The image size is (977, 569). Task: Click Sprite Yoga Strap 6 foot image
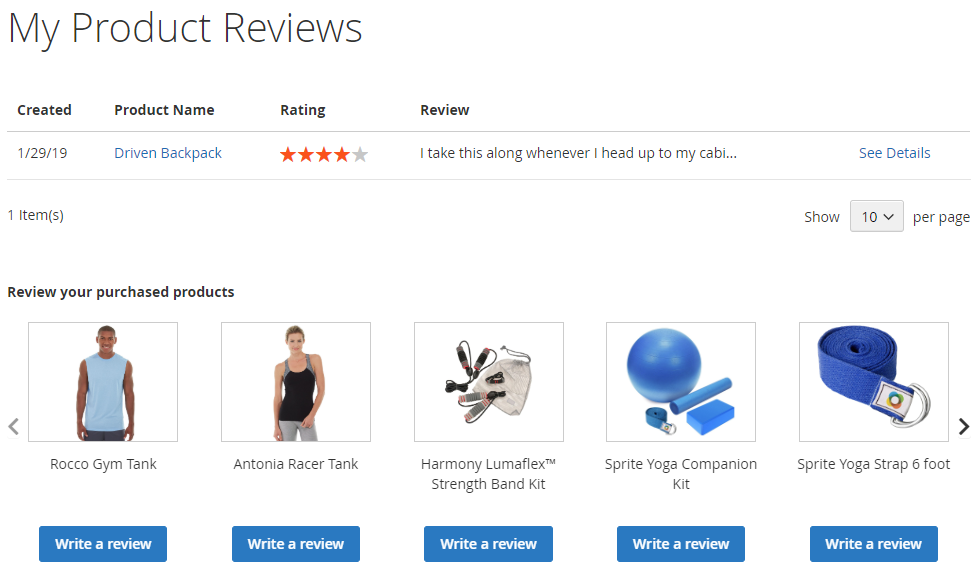coord(874,382)
